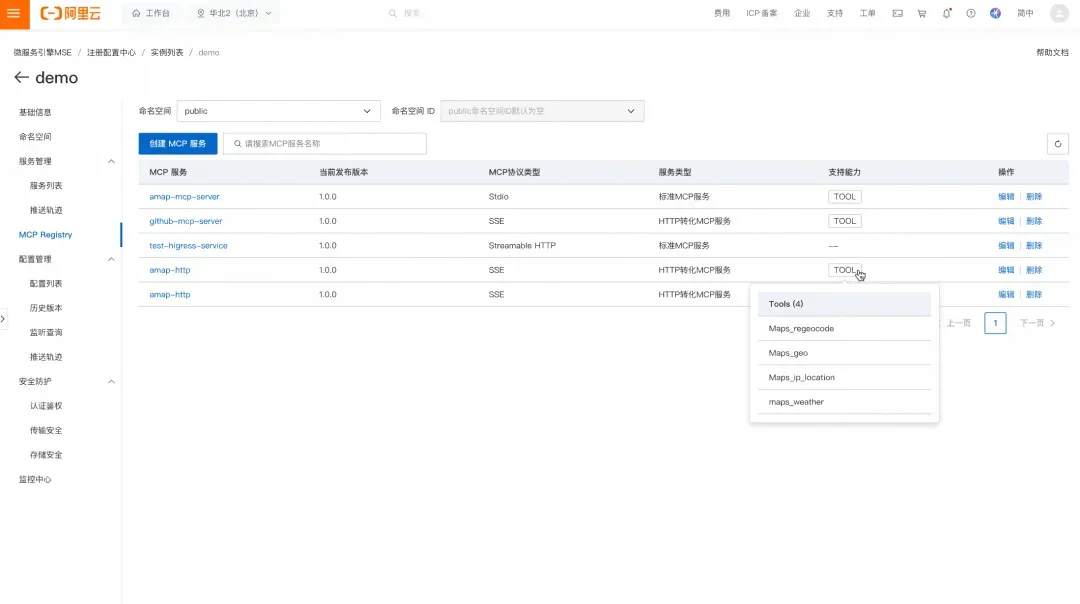Select 认证鉴权 in sidebar
The image size is (1080, 604).
[x=46, y=406]
